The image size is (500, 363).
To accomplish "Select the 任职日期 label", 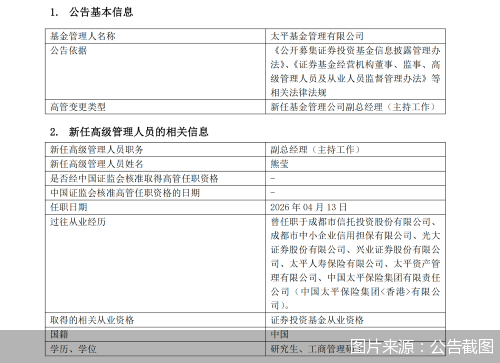I will (x=69, y=207).
